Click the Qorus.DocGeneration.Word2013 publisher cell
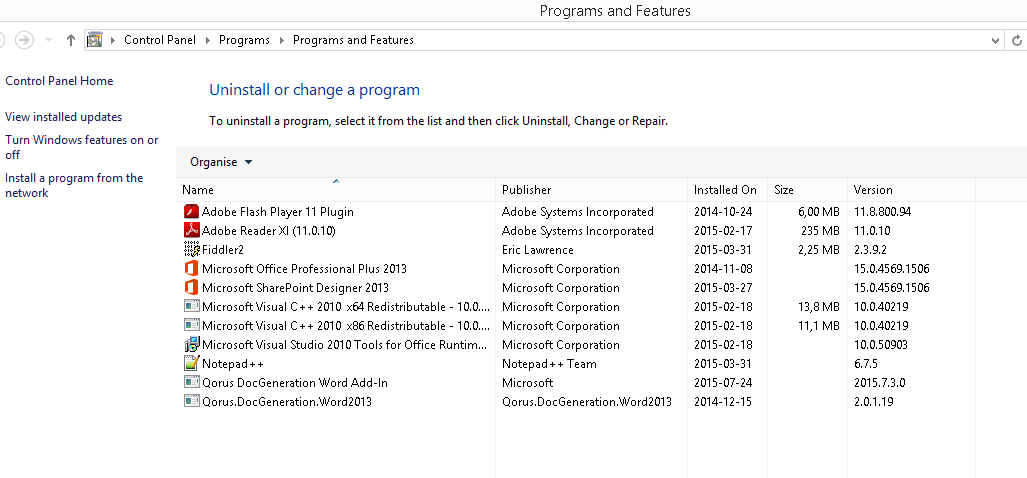The height and width of the screenshot is (478, 1027). [587, 401]
